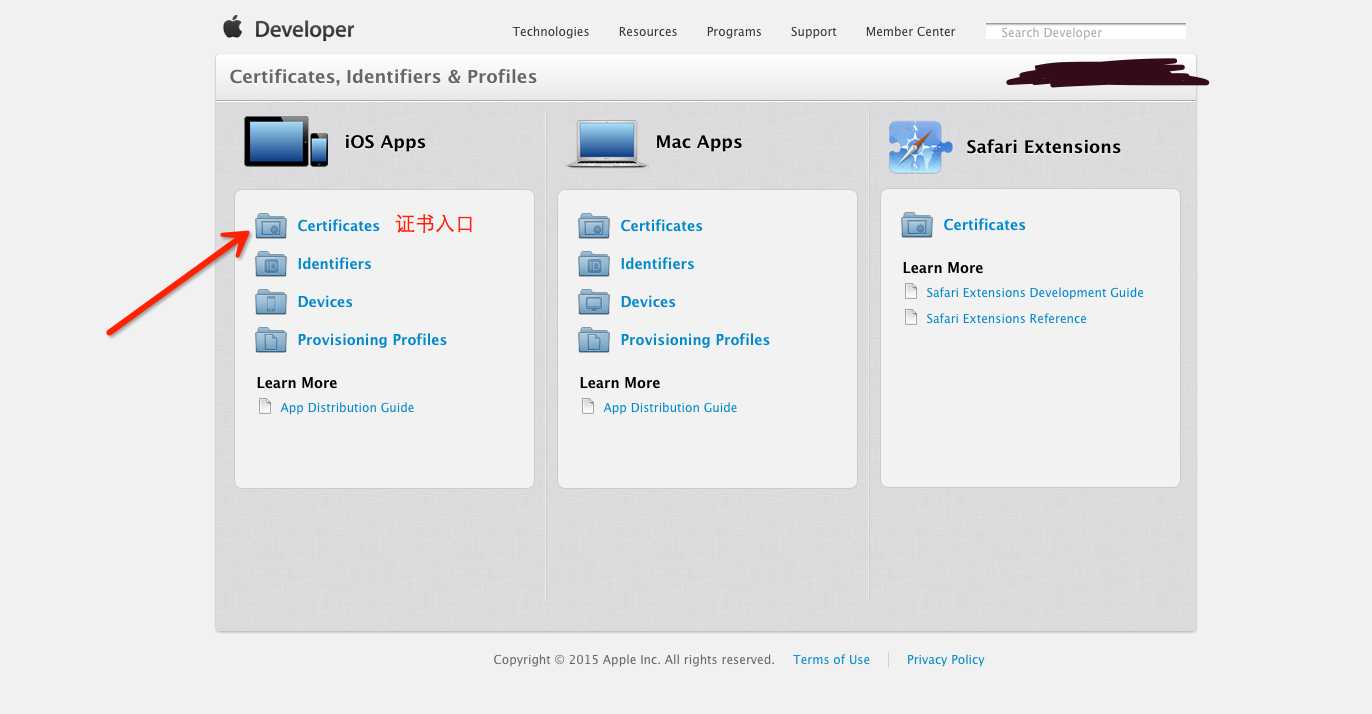Click the MacBook laptop image
The image size is (1372, 714).
[607, 144]
